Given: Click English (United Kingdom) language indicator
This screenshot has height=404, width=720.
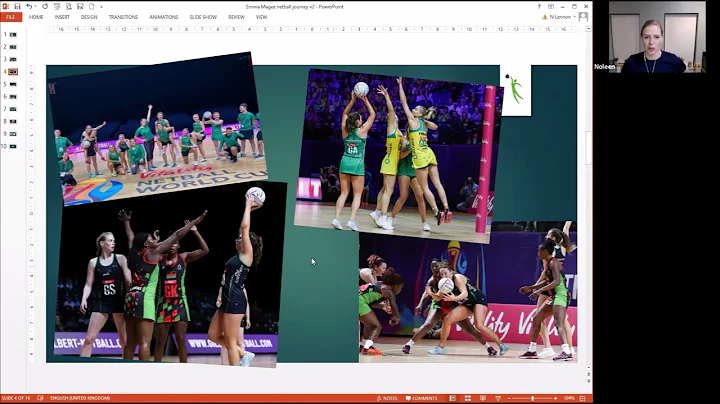Looking at the screenshot, I should tap(80, 398).
